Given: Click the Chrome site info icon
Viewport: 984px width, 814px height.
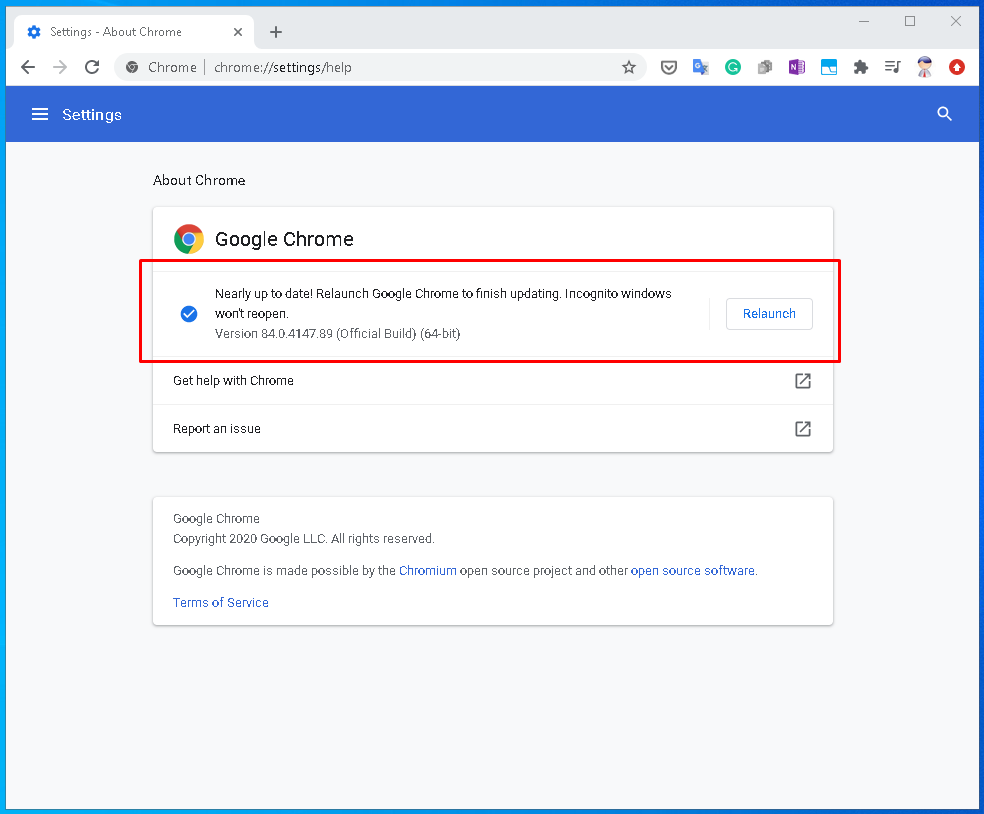Looking at the screenshot, I should (x=132, y=67).
